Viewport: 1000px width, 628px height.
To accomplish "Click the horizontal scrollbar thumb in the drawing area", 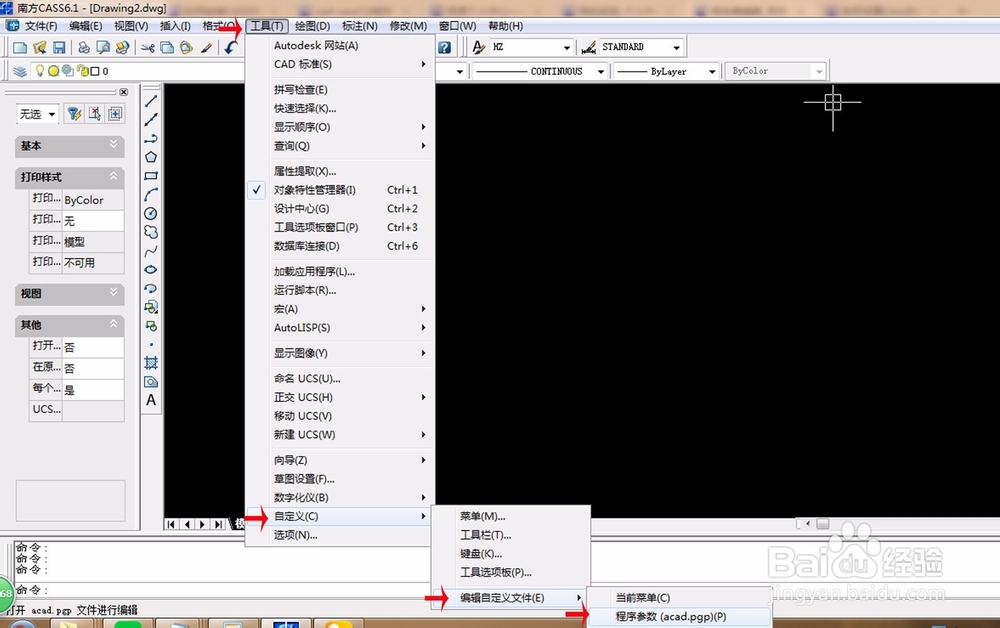I will point(823,523).
